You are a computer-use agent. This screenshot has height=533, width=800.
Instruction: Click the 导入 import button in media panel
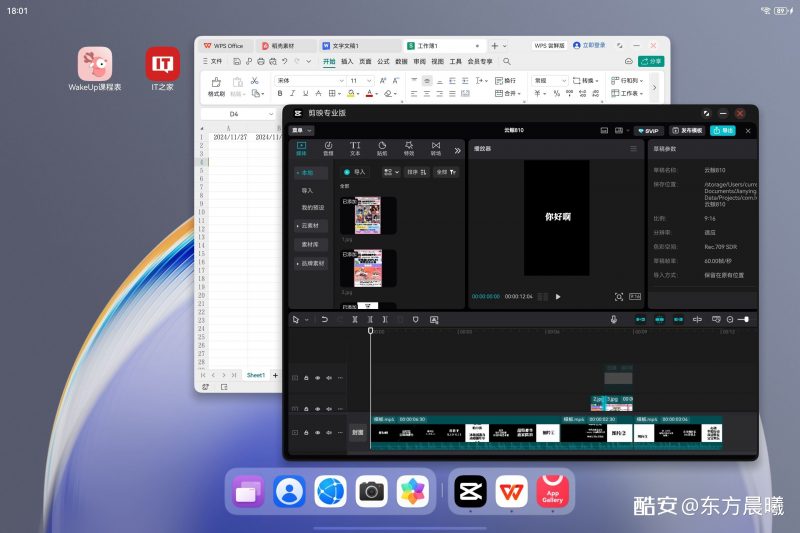355,172
